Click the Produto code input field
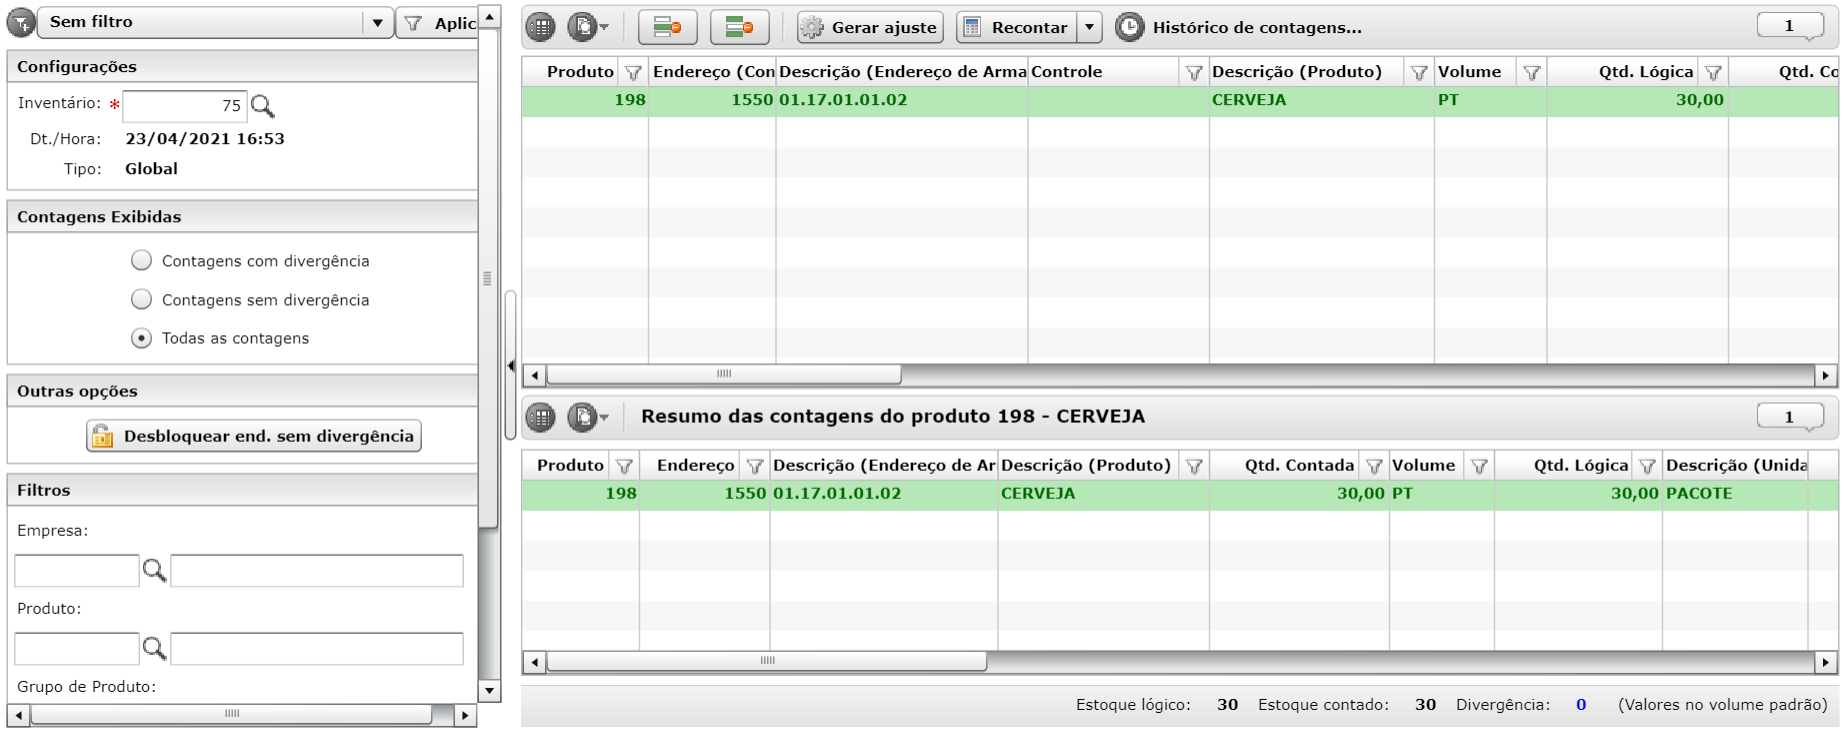This screenshot has width=1844, height=730. (77, 648)
